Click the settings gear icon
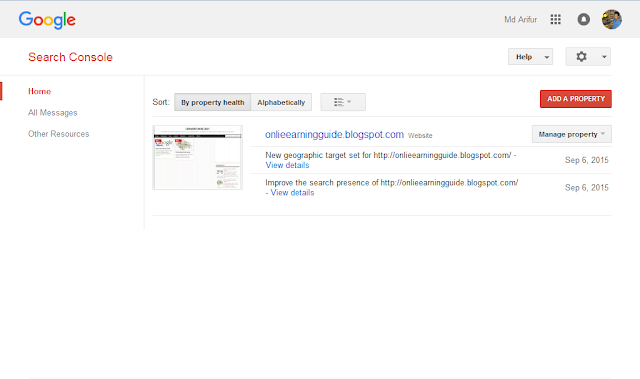 [x=581, y=57]
